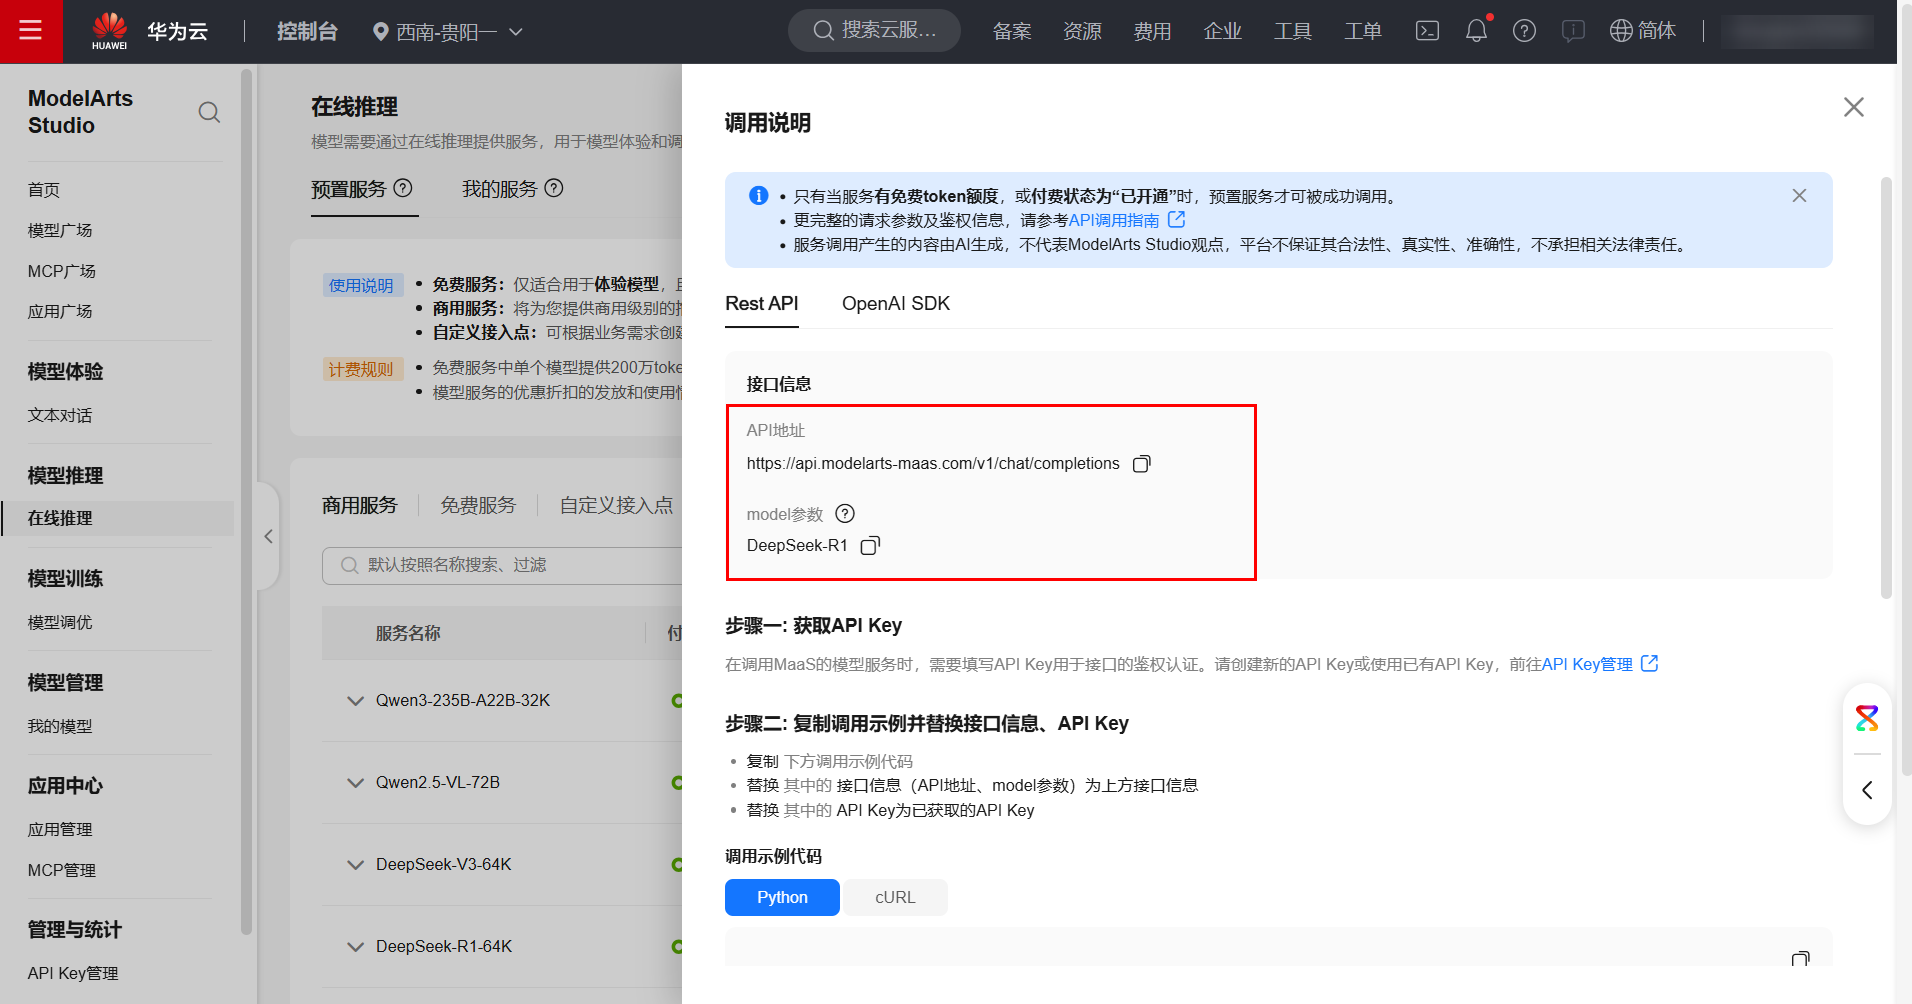1912x1004 pixels.
Task: Click the drawer panel vertical scrollbar
Action: tap(1886, 388)
